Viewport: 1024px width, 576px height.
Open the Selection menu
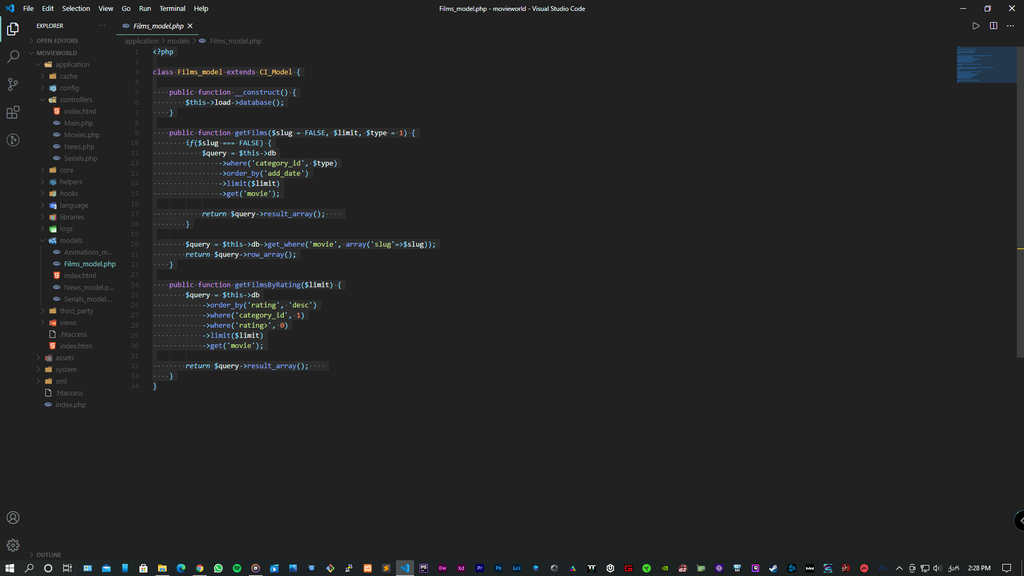[x=76, y=8]
